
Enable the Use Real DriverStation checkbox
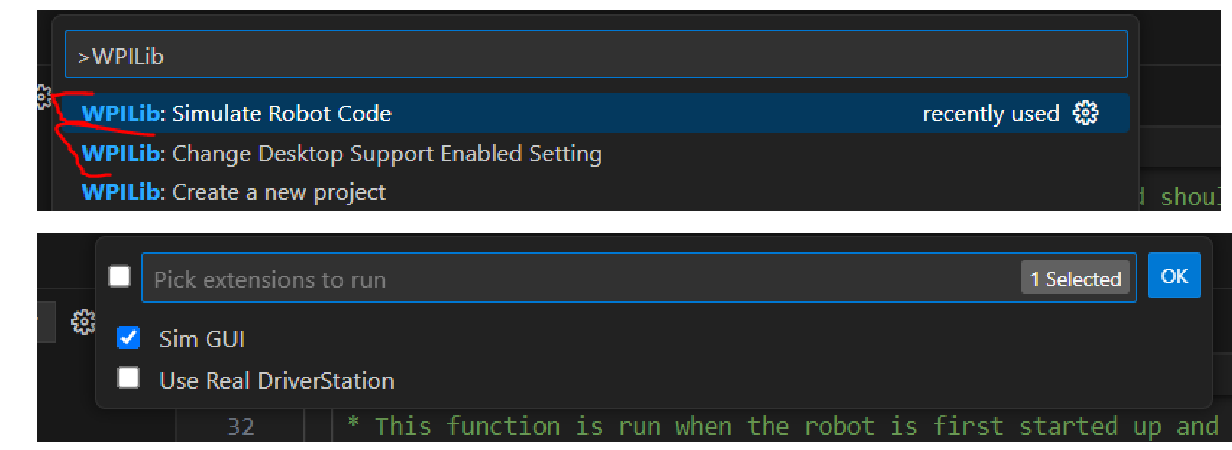(x=128, y=378)
